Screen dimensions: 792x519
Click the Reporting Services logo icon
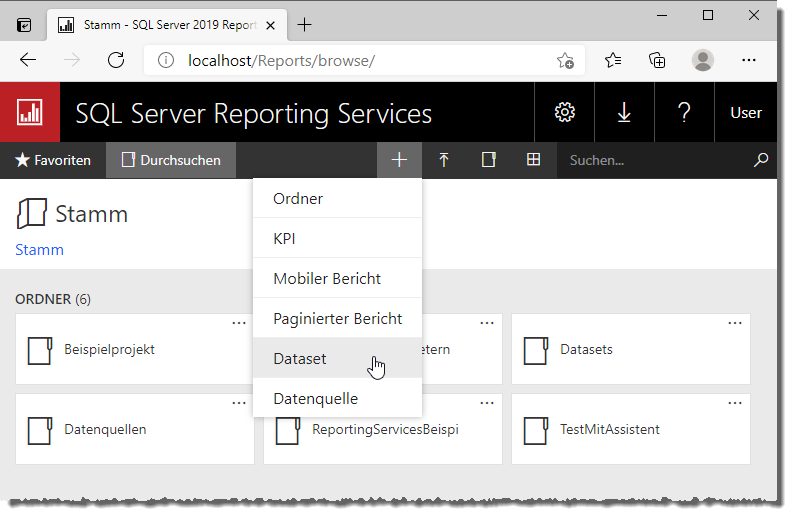pos(30,113)
